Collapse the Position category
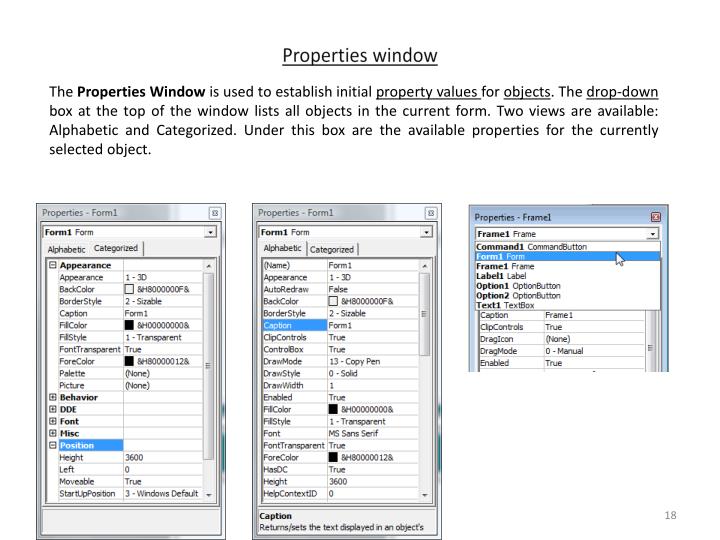Image resolution: width=720 pixels, height=540 pixels. point(53,445)
